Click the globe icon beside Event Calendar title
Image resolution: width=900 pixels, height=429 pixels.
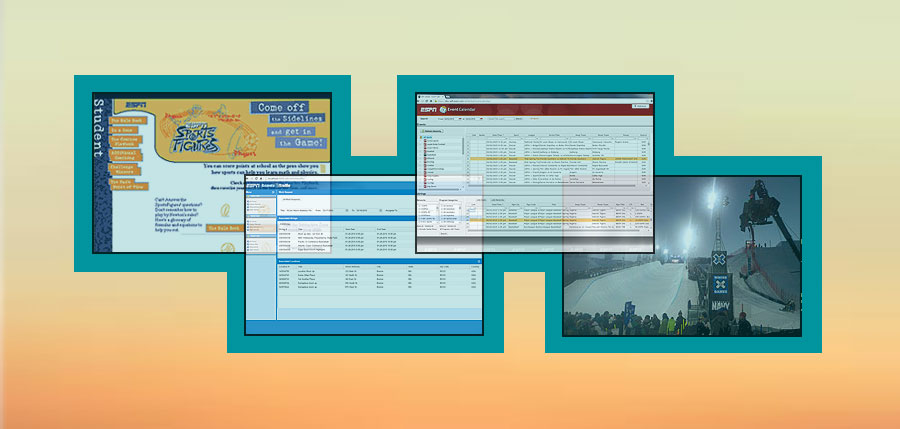point(443,110)
